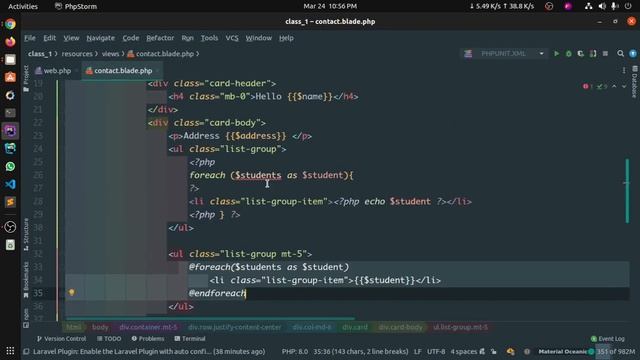640x360 pixels.
Task: Run the PHPUNIT.XML configuration with the play icon
Action: (x=556, y=53)
